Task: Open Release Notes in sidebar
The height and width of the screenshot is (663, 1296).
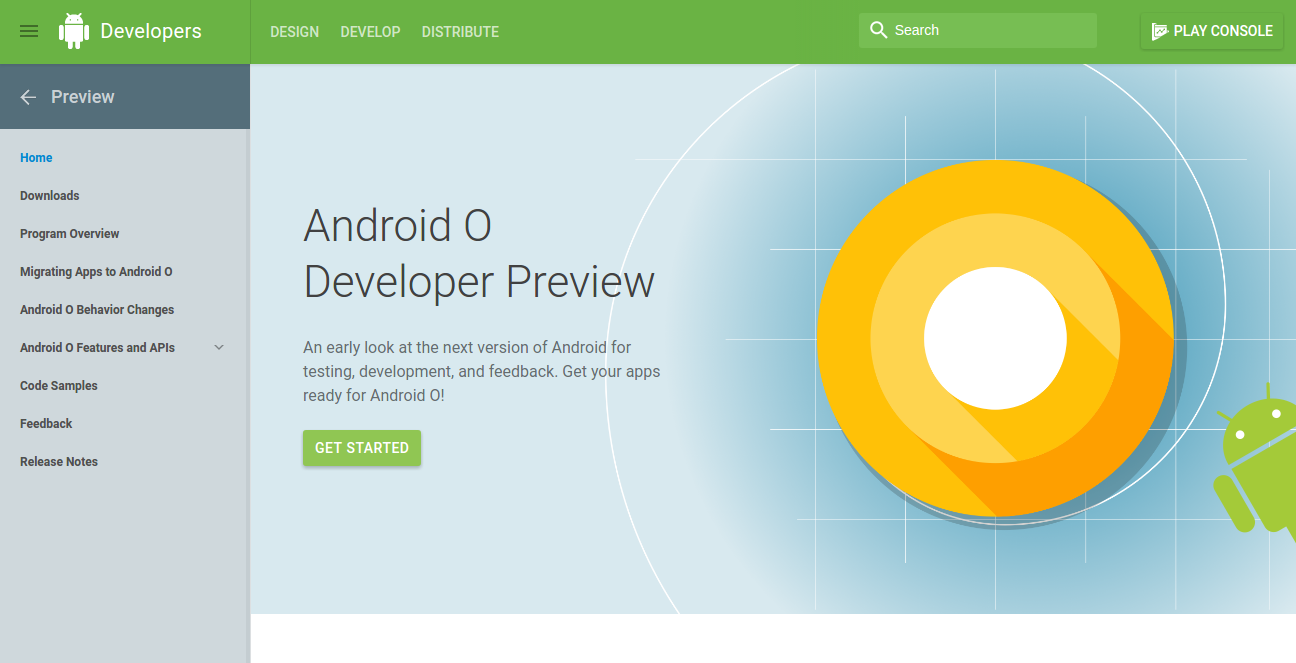Action: pyautogui.click(x=59, y=462)
